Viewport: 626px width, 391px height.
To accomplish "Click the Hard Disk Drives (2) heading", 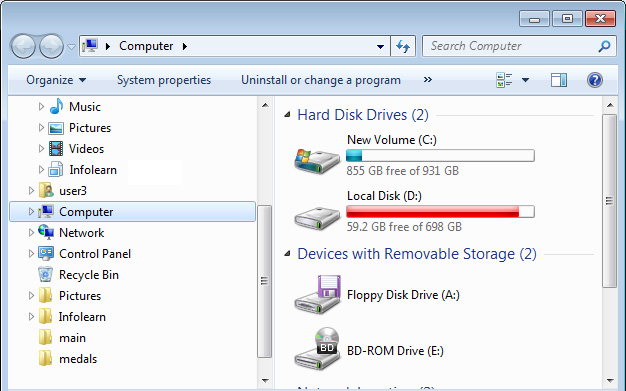I will [363, 115].
